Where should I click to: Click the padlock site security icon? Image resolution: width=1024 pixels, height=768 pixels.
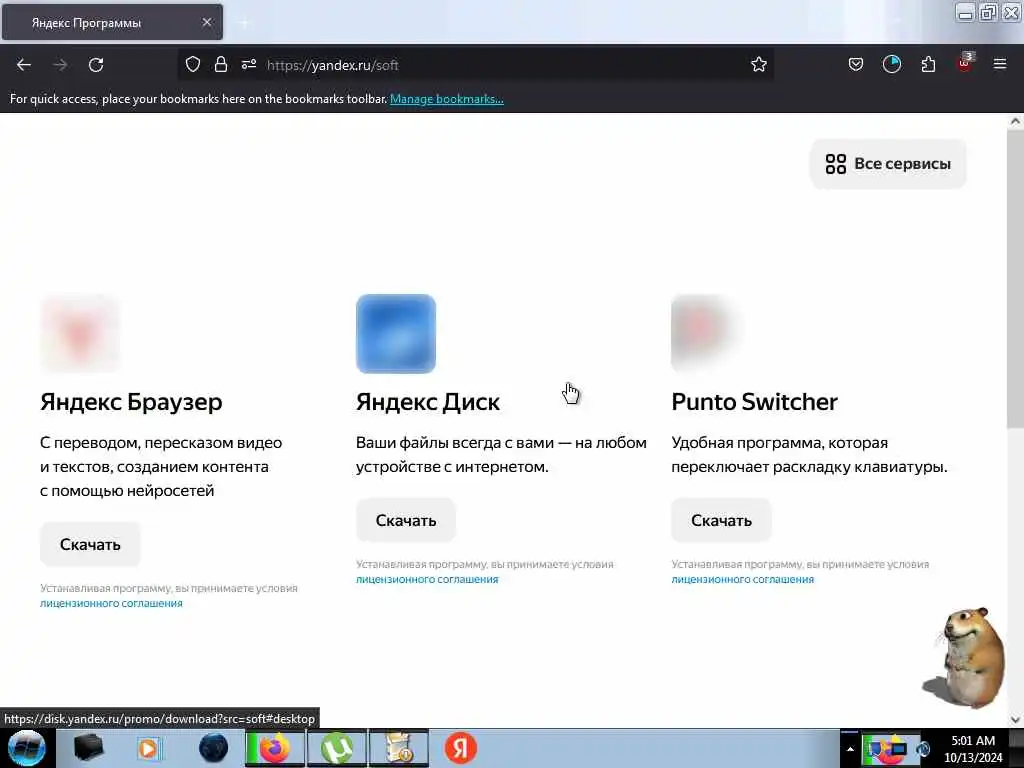221,64
